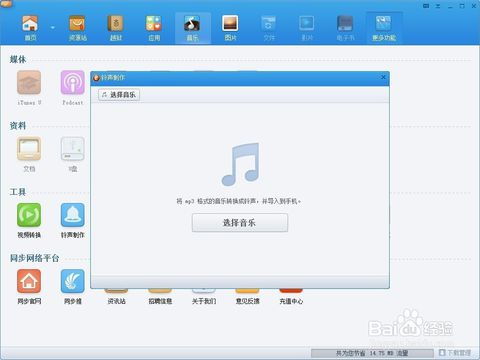480x360 pixels.
Task: Open iTunes U in the media group
Action: click(x=29, y=88)
